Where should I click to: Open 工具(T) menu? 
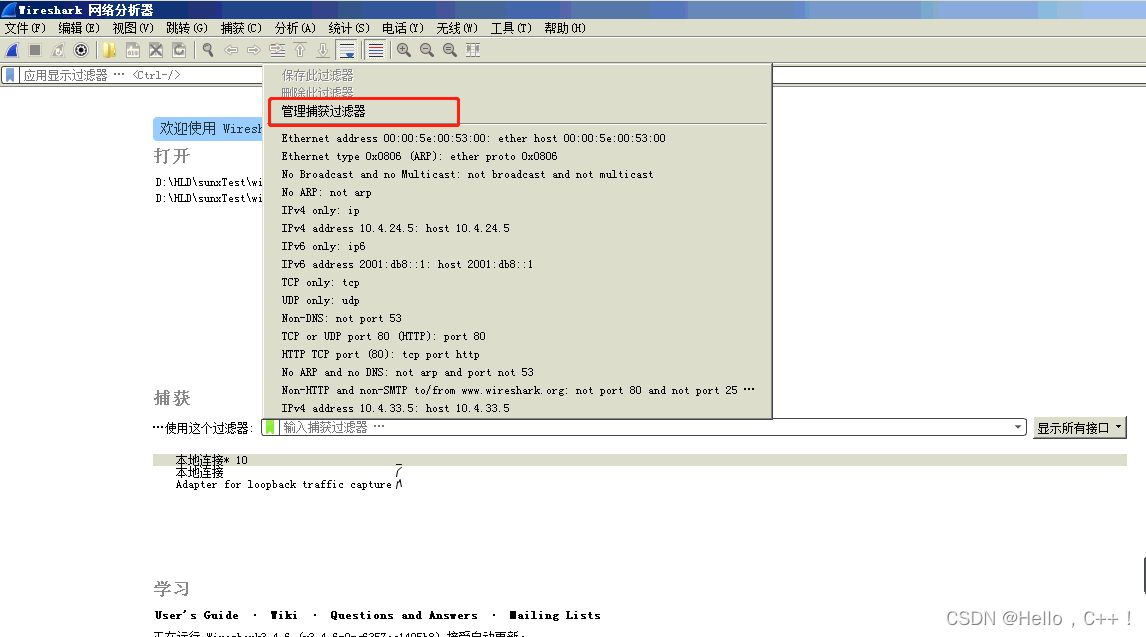[x=512, y=28]
